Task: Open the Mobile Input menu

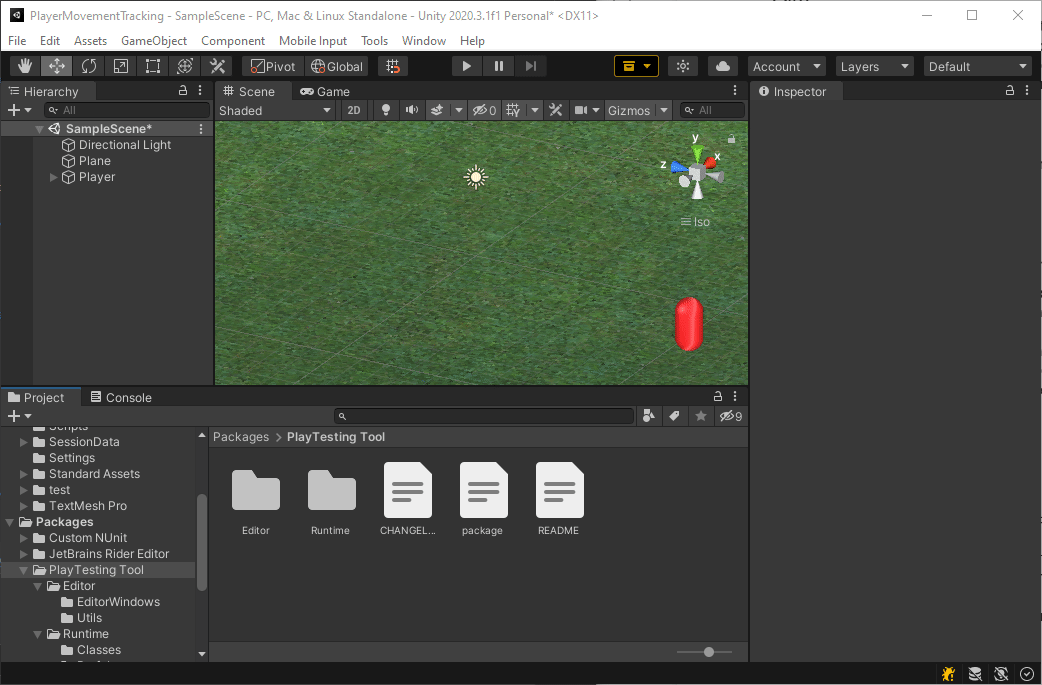Action: pyautogui.click(x=313, y=41)
